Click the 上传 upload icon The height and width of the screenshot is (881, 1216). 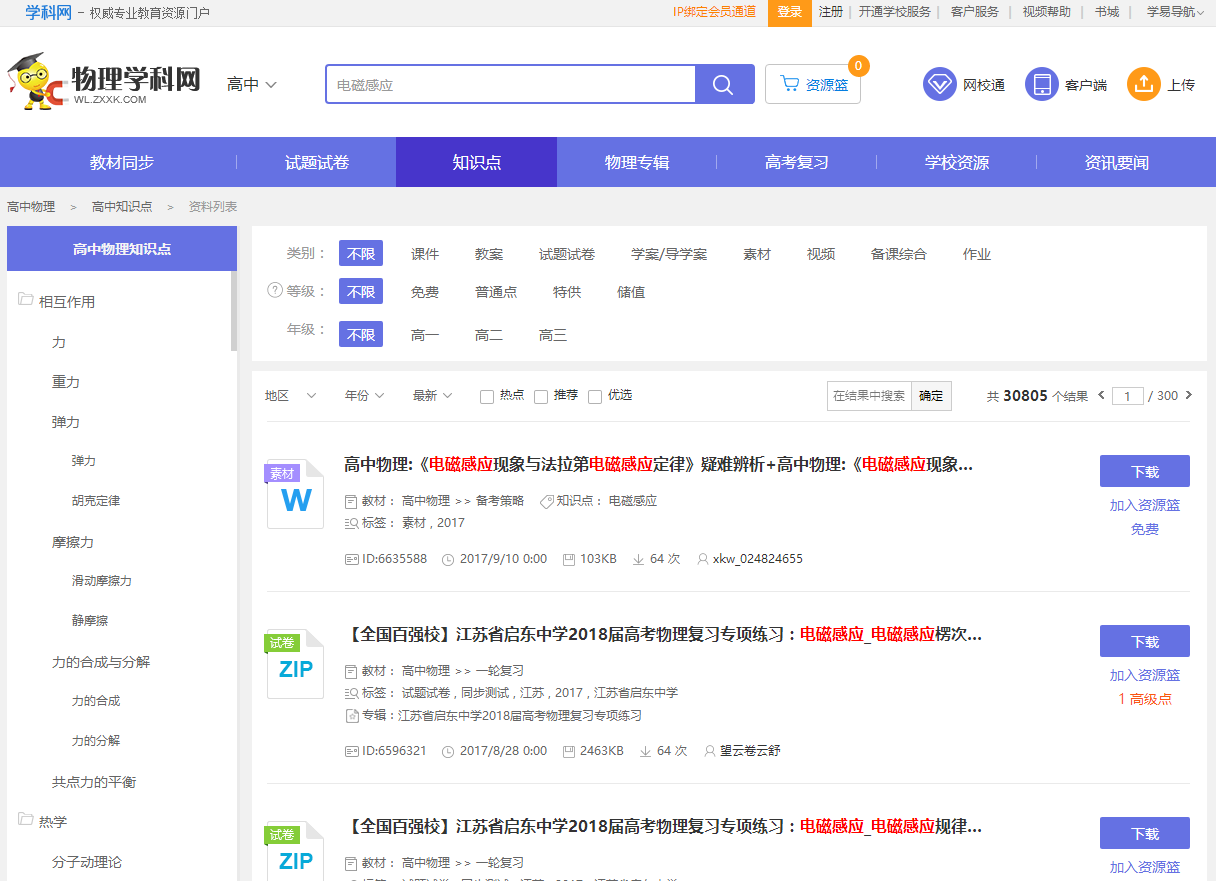click(x=1145, y=84)
